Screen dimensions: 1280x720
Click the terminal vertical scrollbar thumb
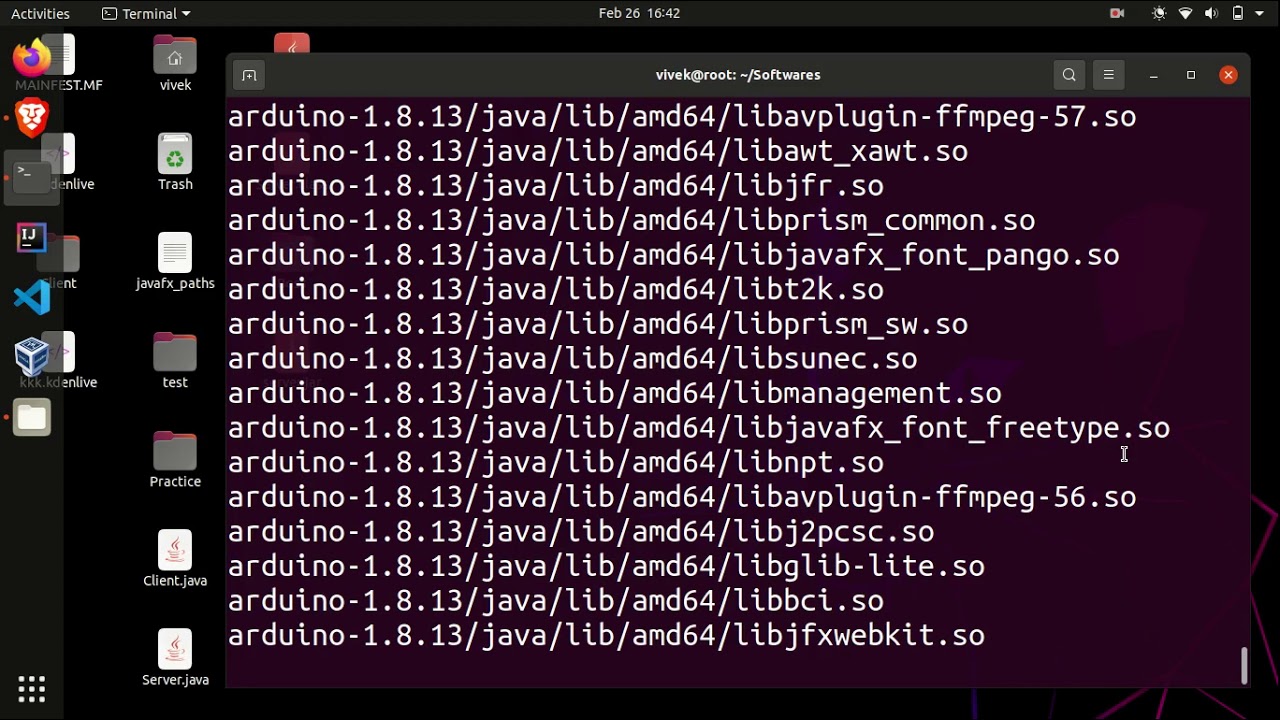click(1244, 665)
